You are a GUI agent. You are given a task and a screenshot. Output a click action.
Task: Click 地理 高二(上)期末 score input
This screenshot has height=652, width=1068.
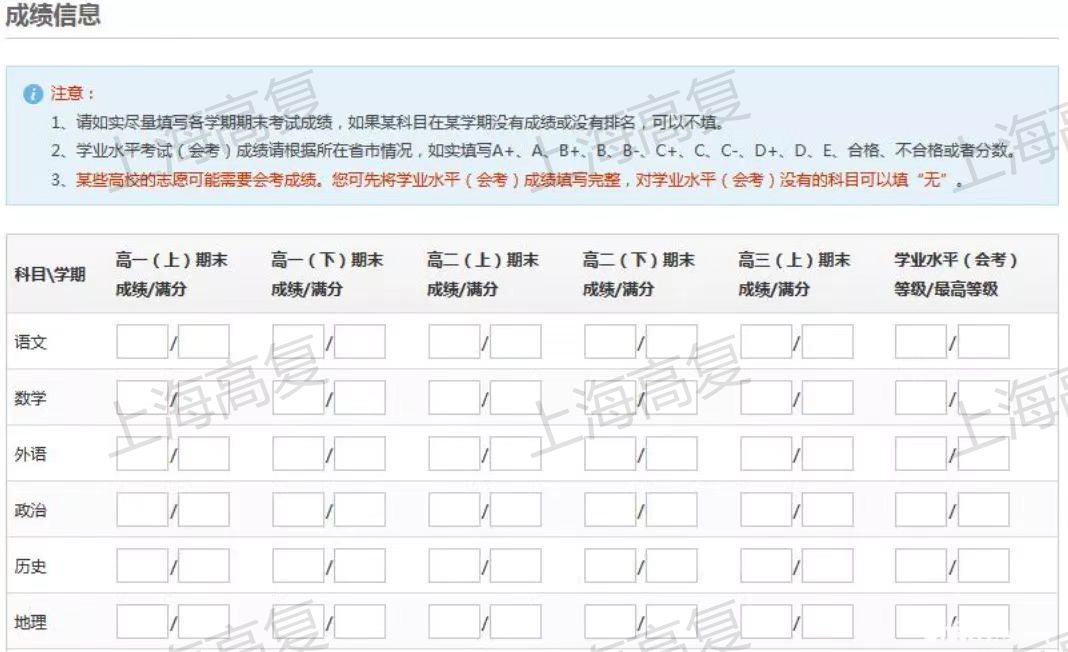[454, 622]
